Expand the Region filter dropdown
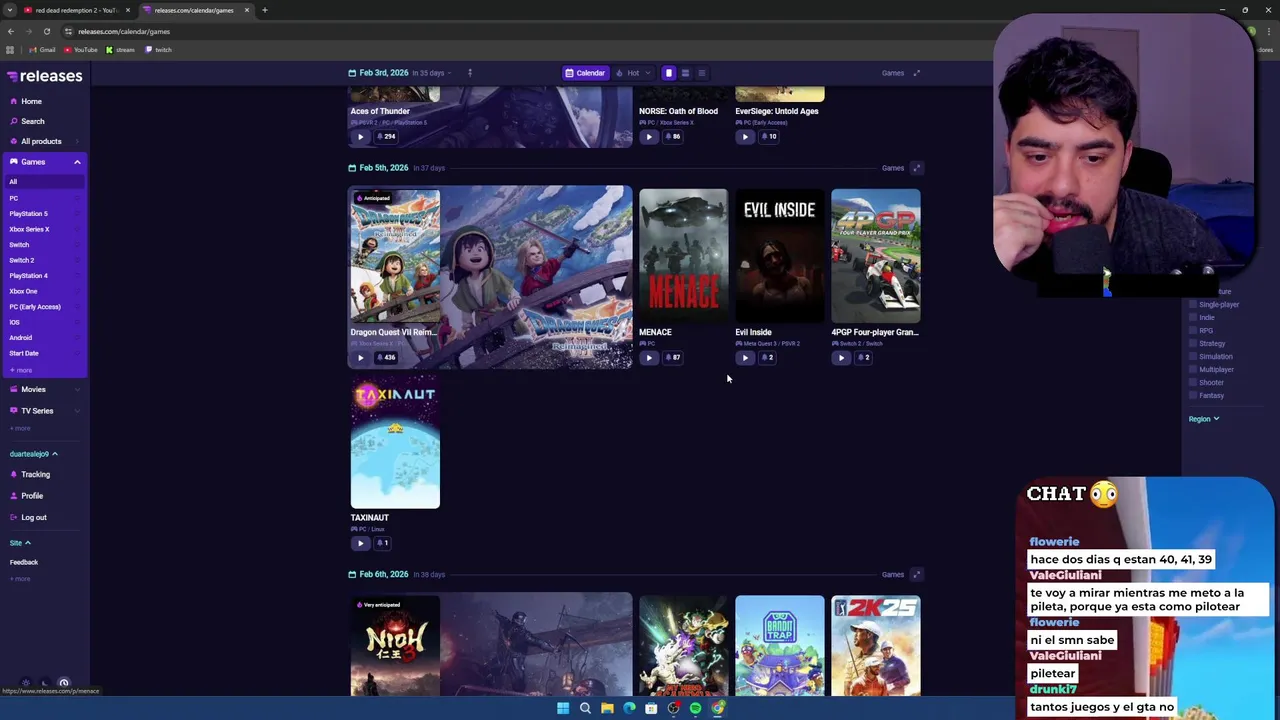1280x720 pixels. coord(1203,419)
